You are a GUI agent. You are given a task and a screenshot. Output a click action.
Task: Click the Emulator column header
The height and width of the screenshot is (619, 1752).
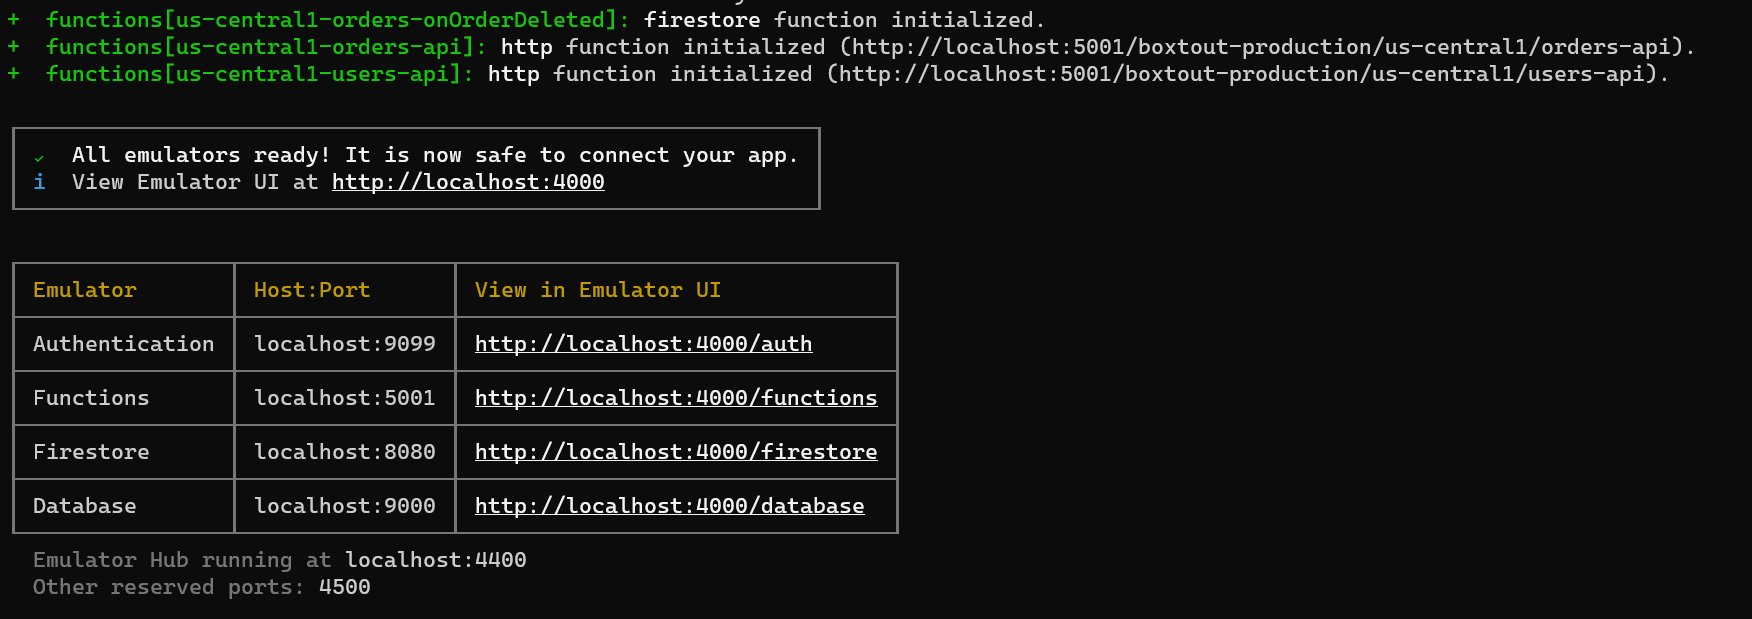pyautogui.click(x=85, y=290)
